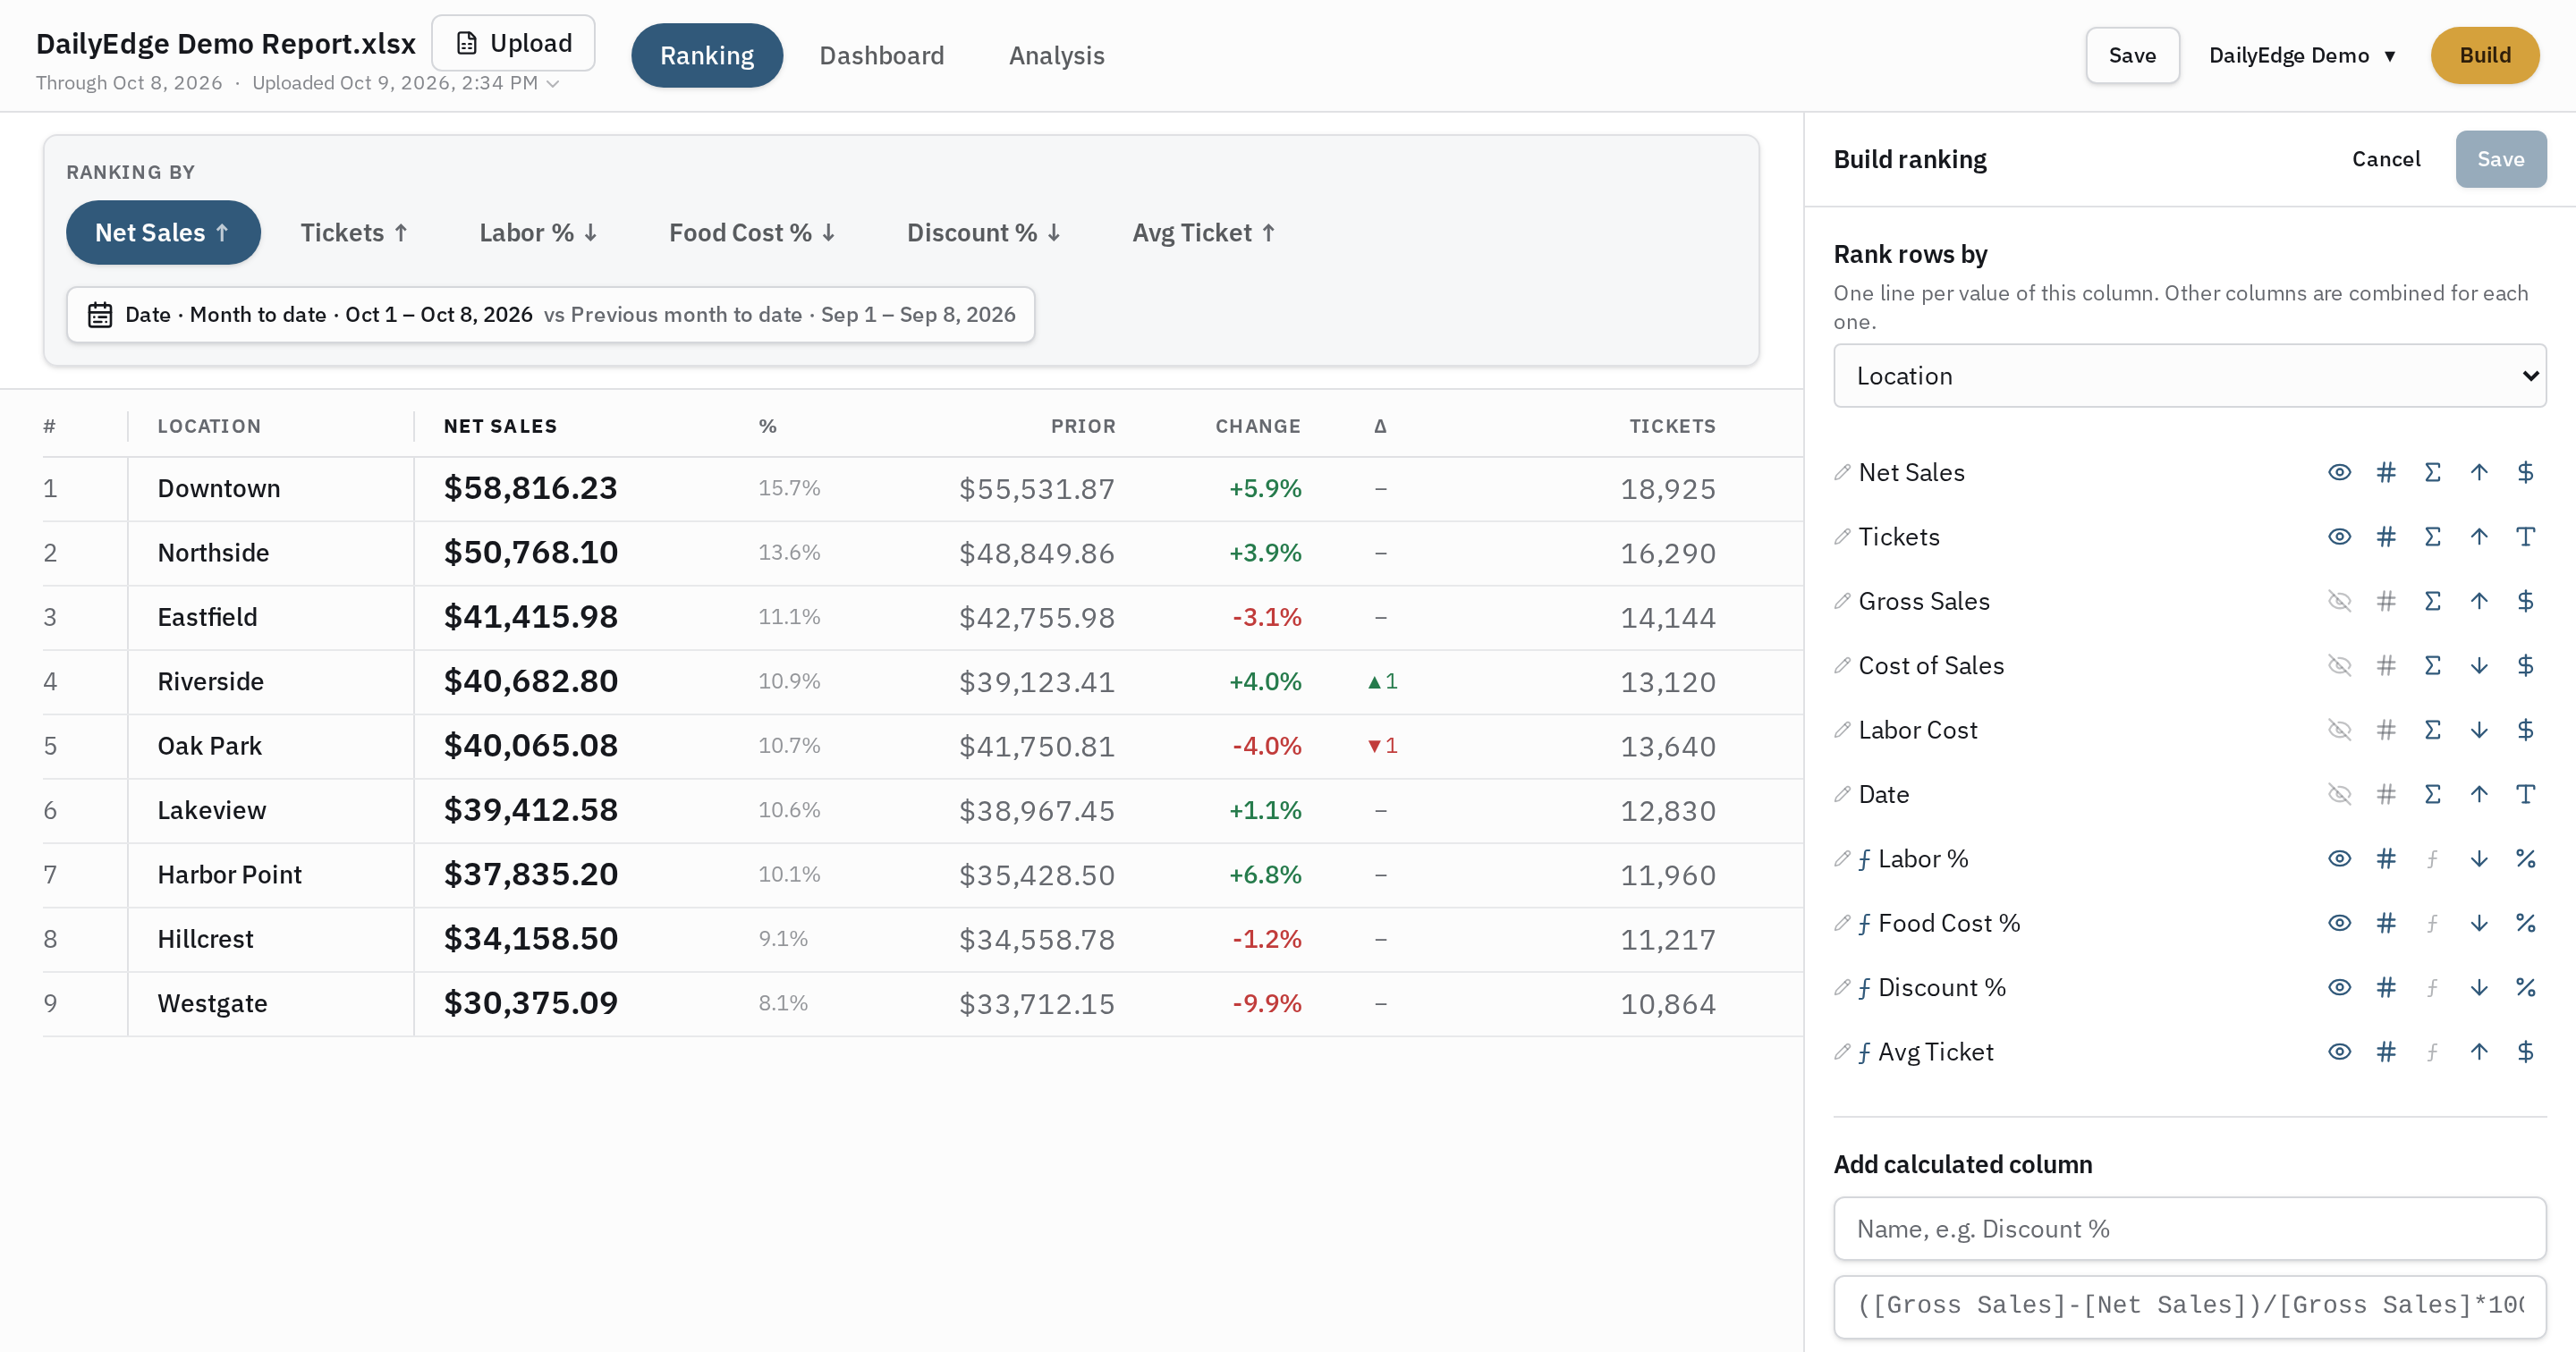Rank by Labor % metric
This screenshot has width=2576, height=1352.
[538, 233]
